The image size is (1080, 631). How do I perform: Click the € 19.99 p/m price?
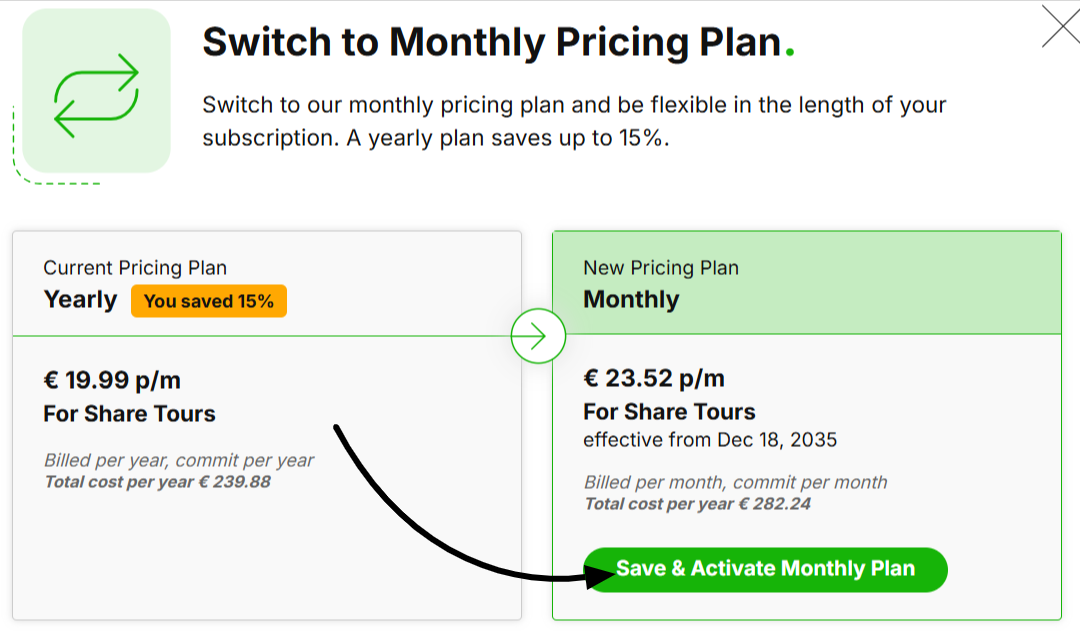(112, 380)
